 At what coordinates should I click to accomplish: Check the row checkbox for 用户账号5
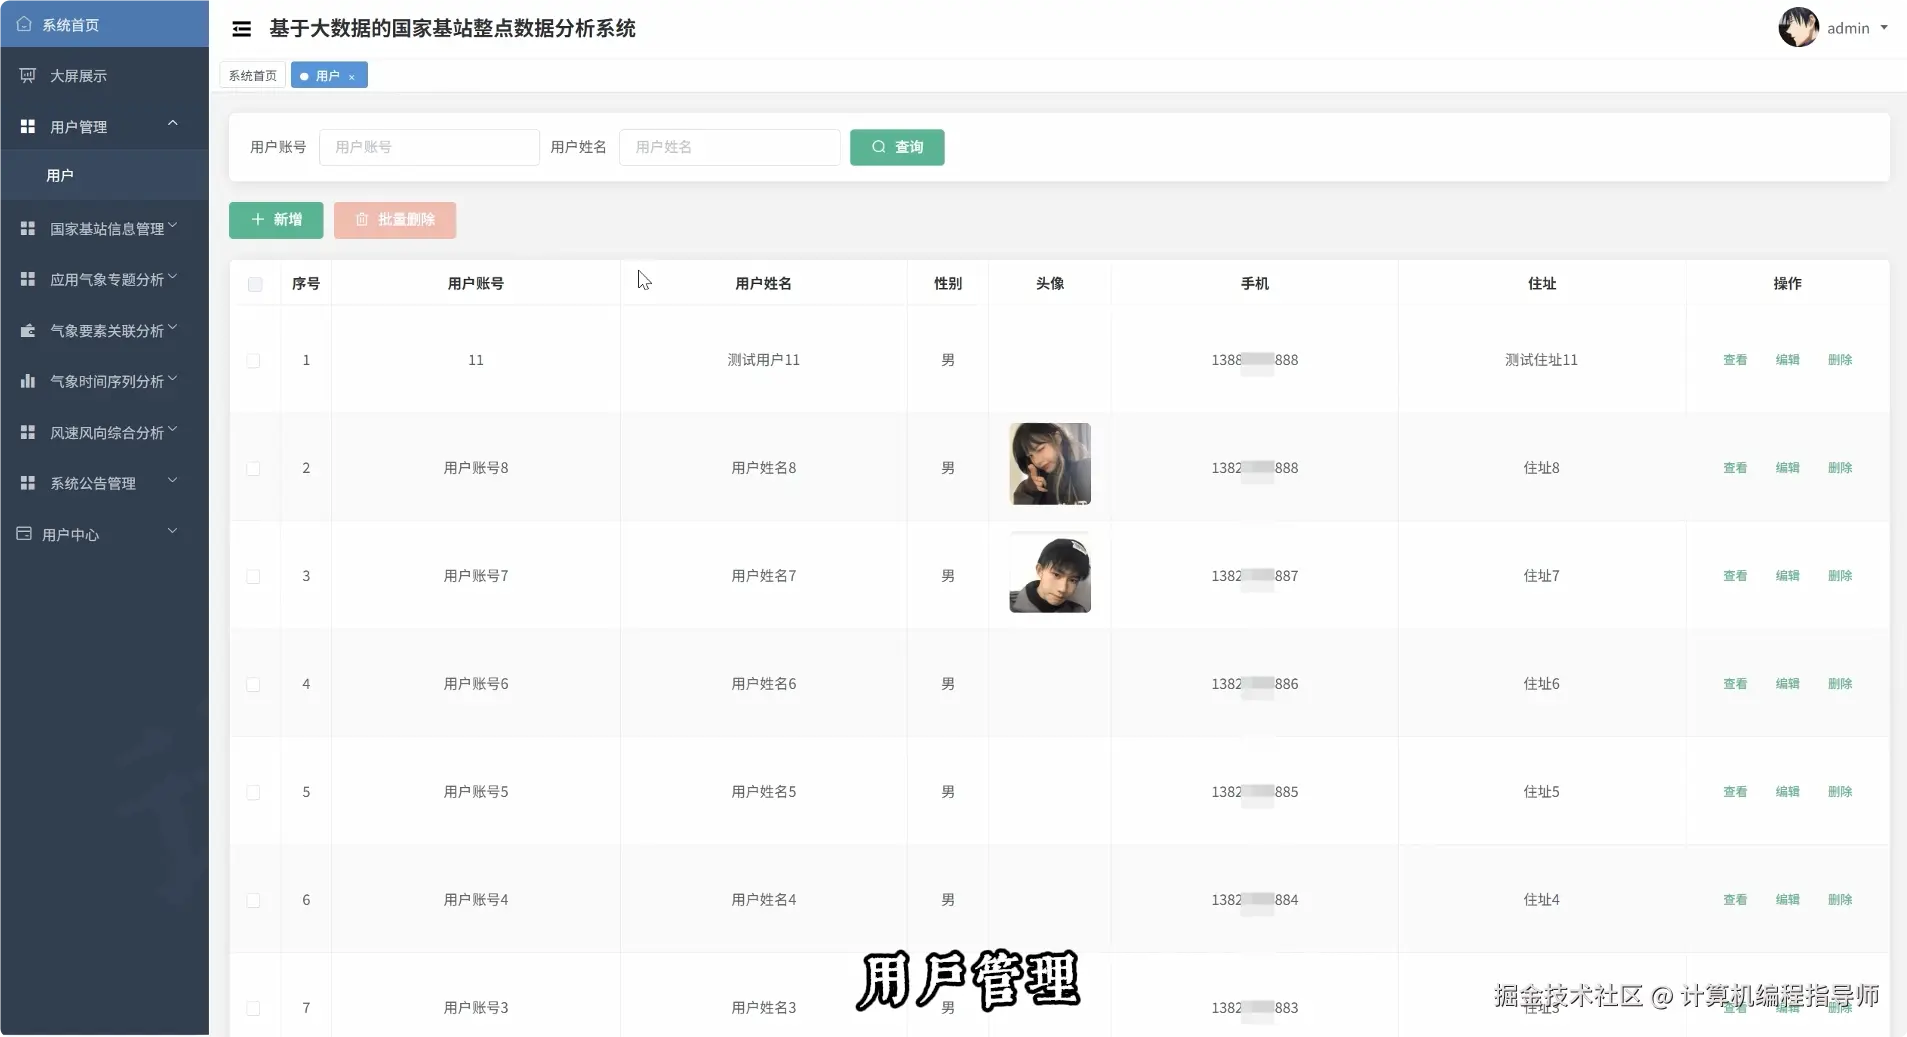coord(254,792)
